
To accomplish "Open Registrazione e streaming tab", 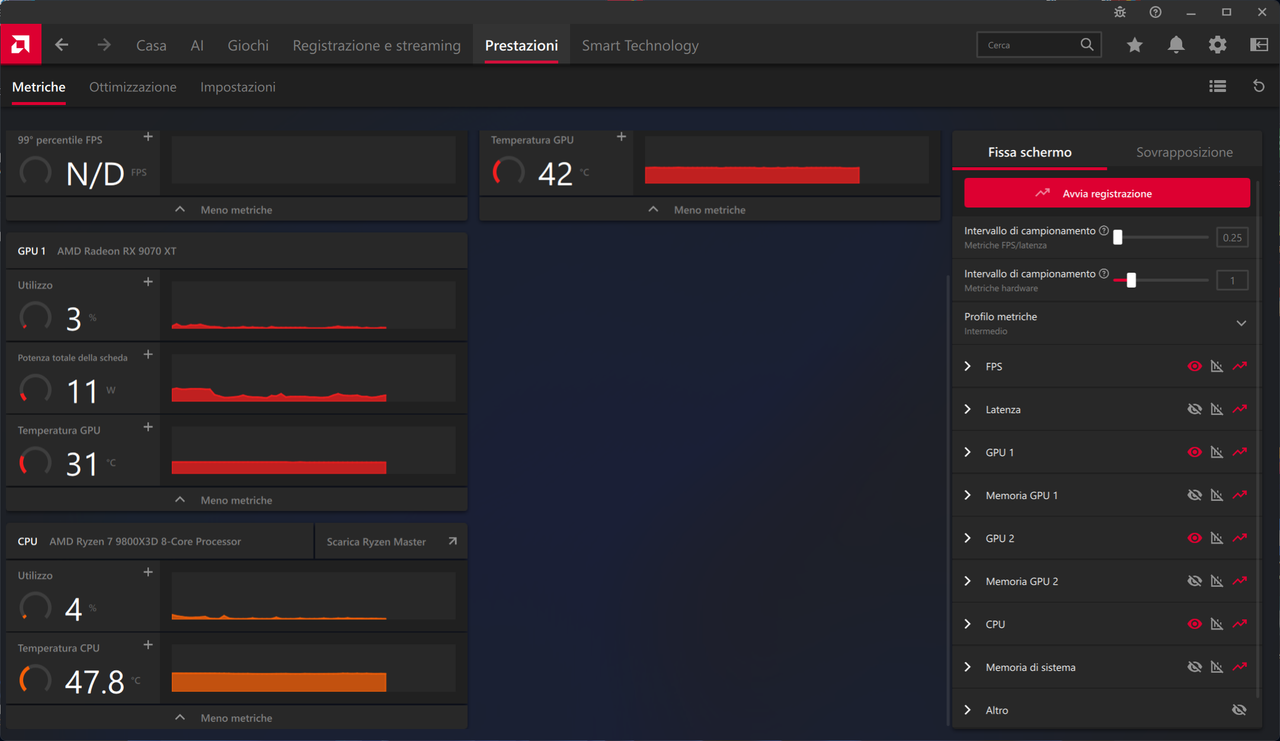I will coord(377,45).
